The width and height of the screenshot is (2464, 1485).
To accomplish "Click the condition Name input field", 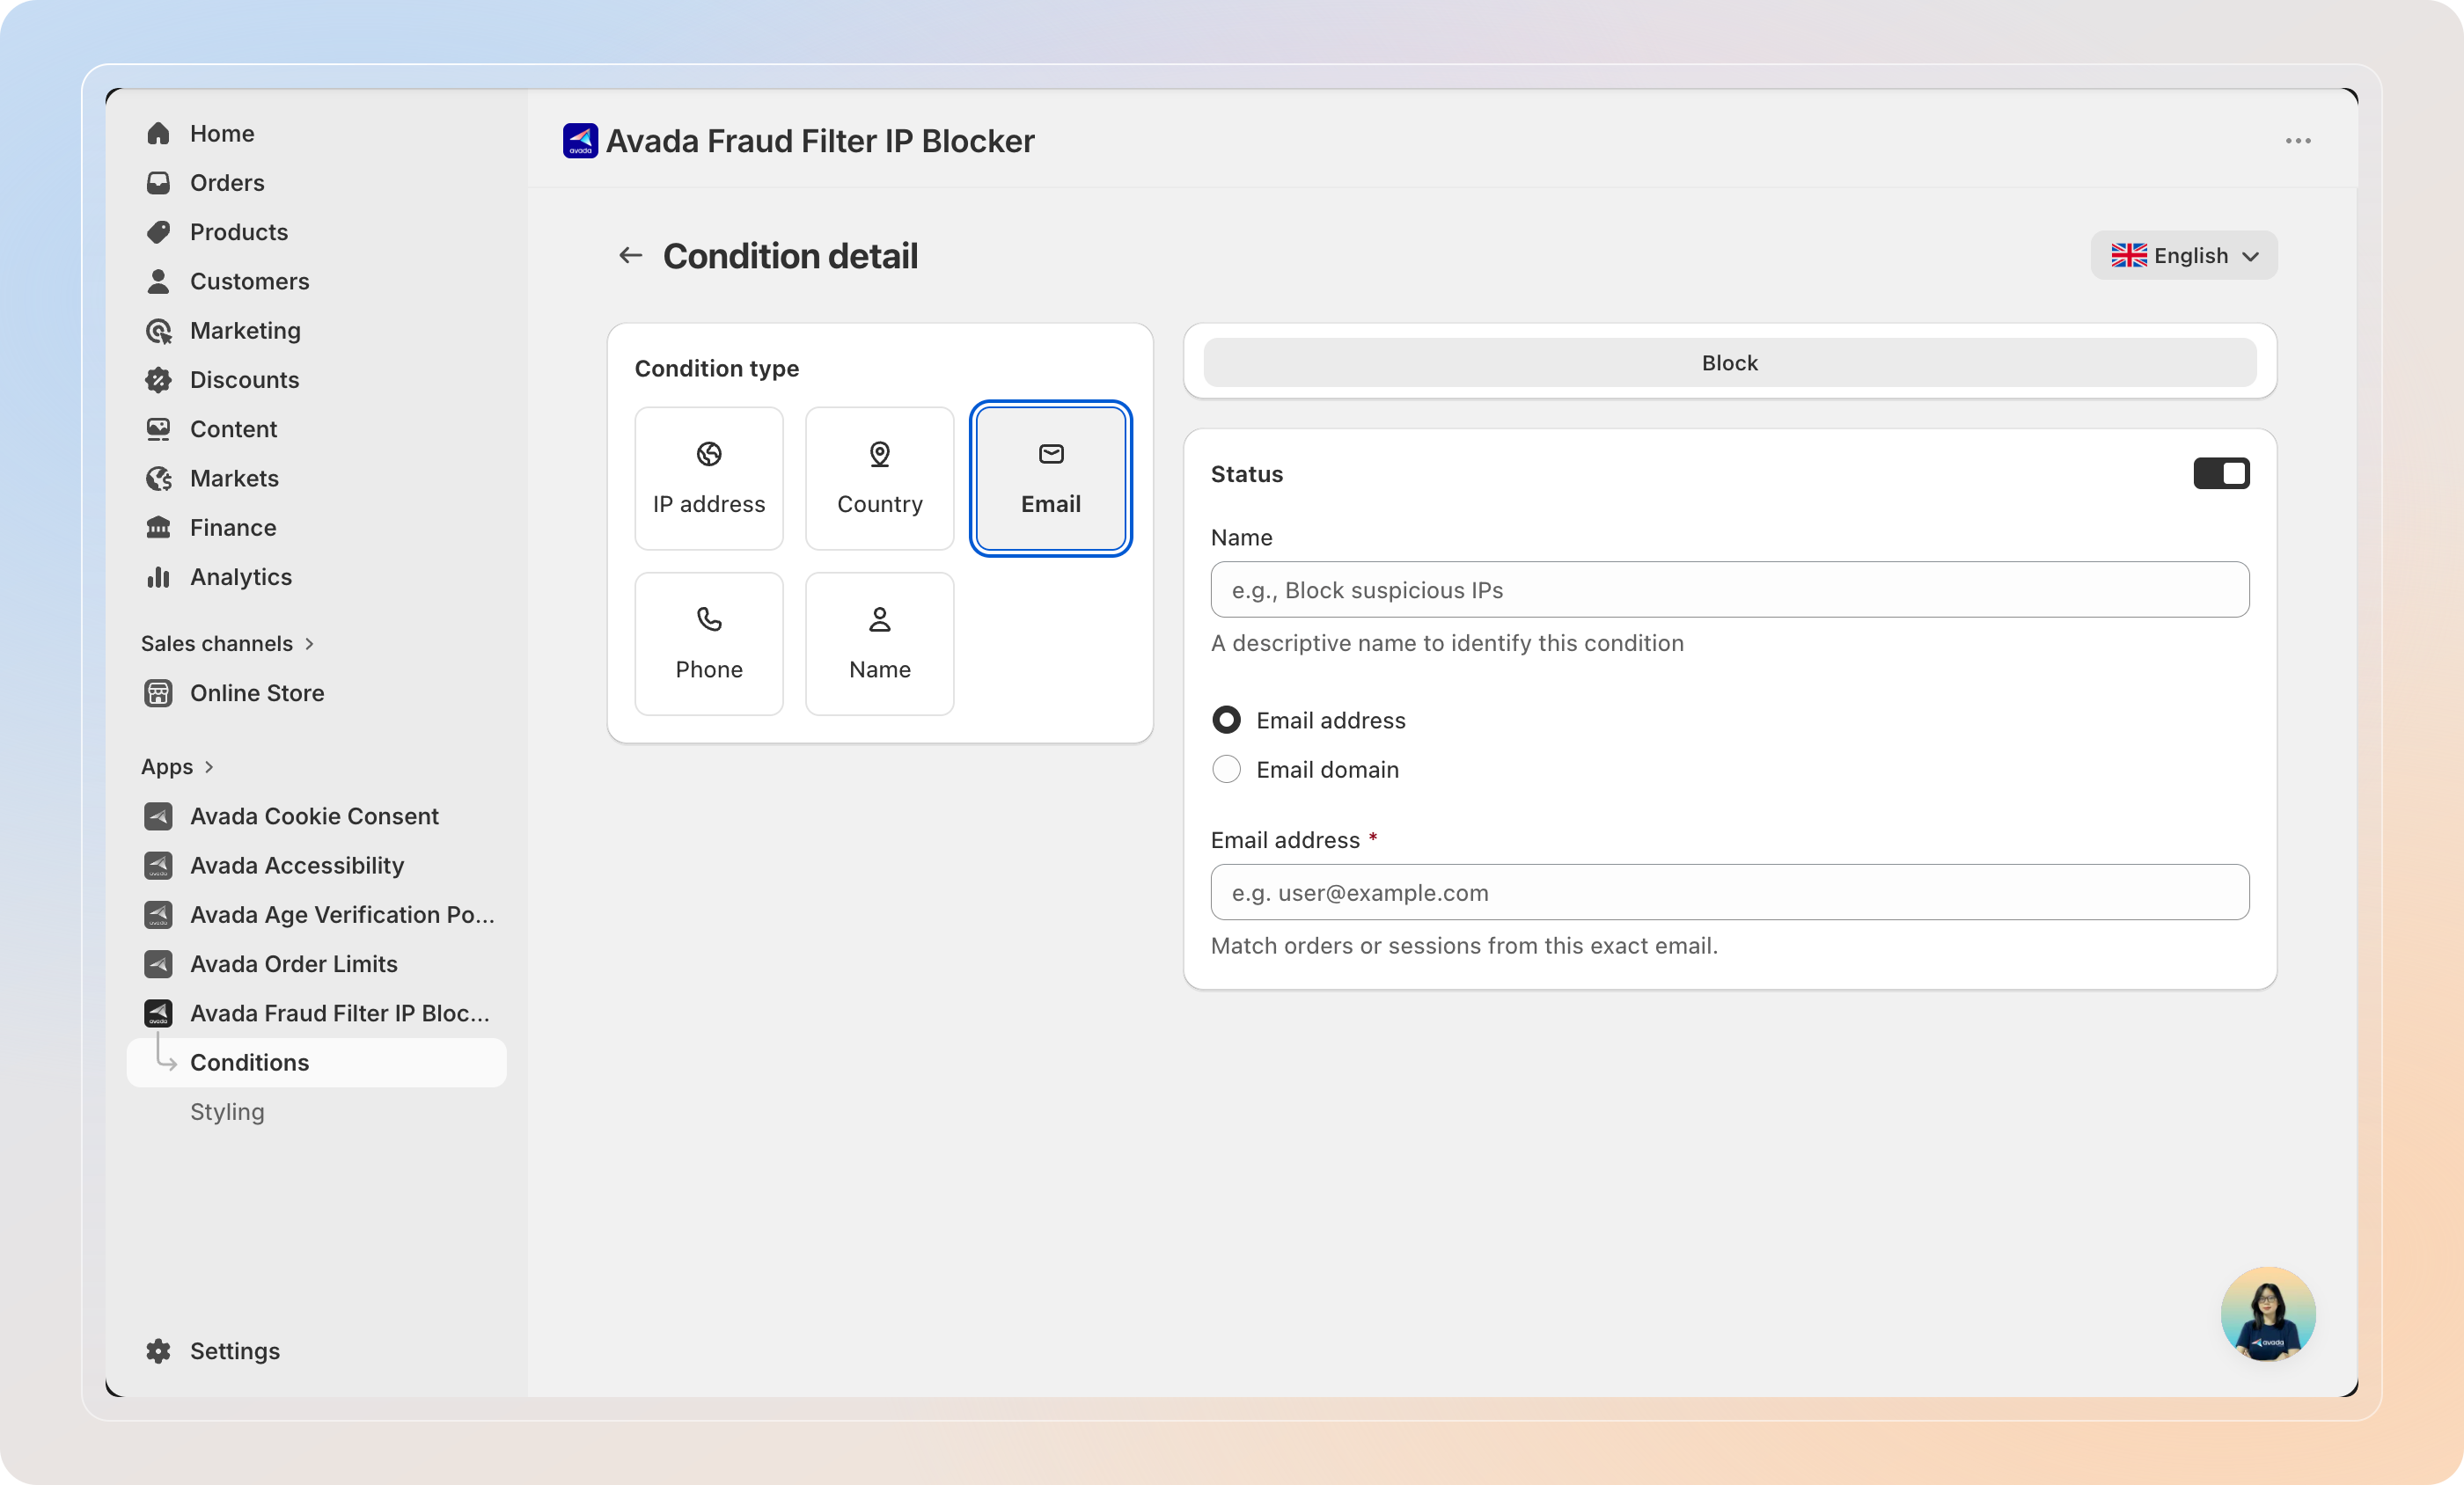I will (x=1730, y=590).
